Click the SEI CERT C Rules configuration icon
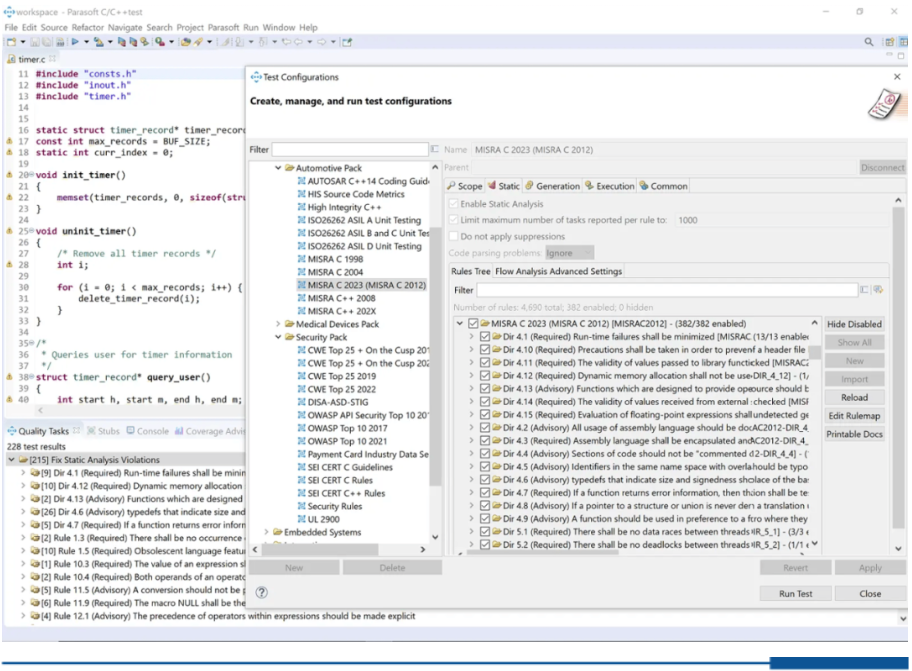 click(x=301, y=480)
